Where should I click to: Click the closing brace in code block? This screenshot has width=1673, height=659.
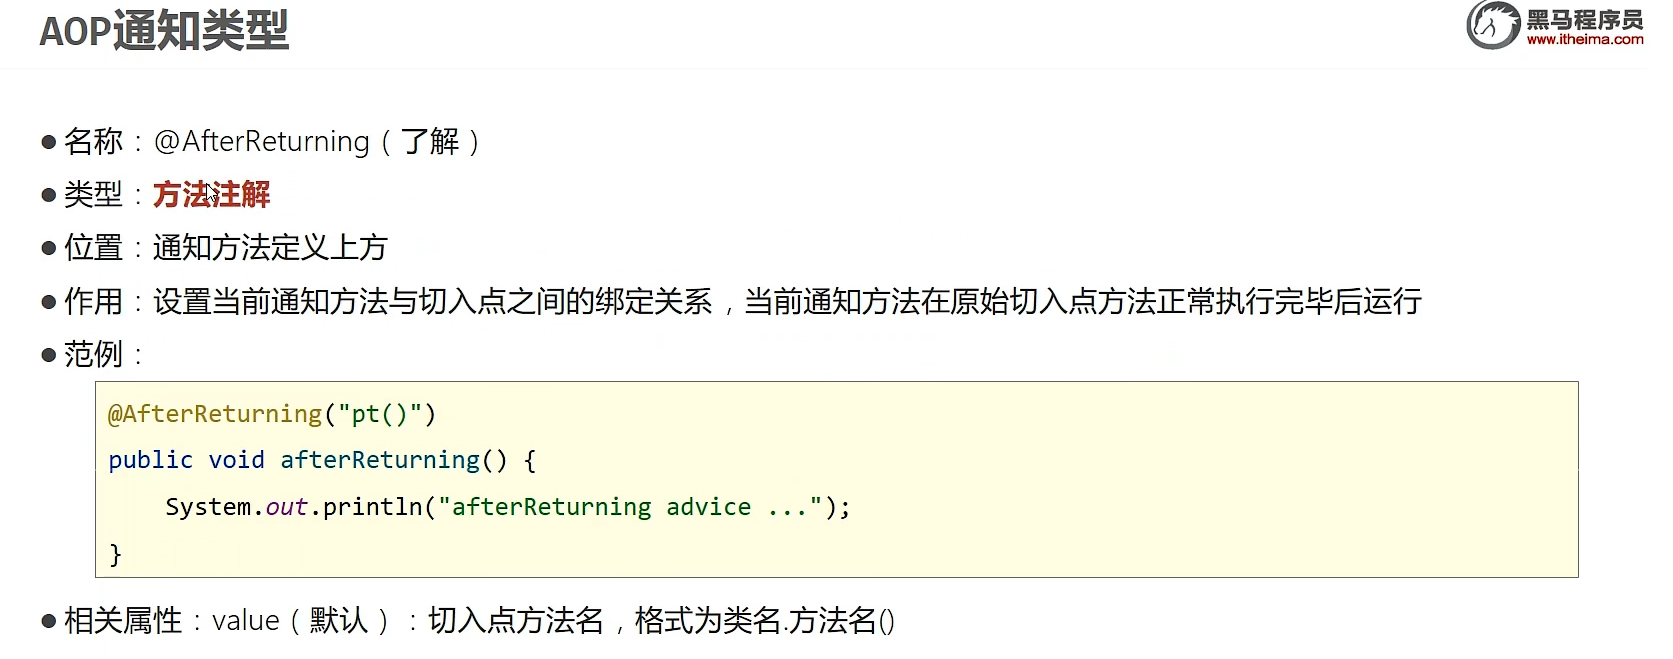115,553
